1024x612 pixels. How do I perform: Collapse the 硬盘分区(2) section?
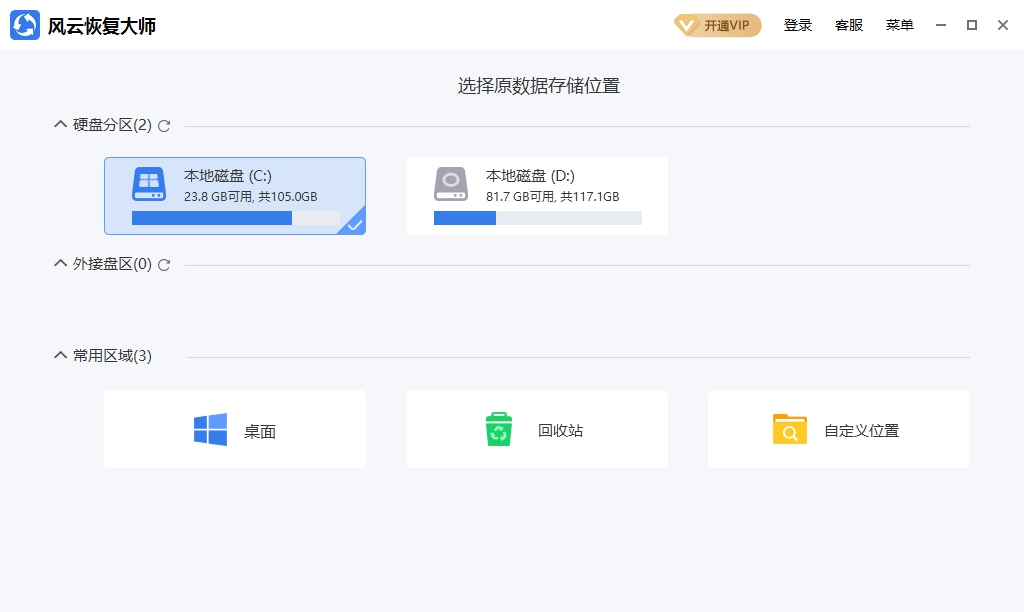click(x=59, y=123)
